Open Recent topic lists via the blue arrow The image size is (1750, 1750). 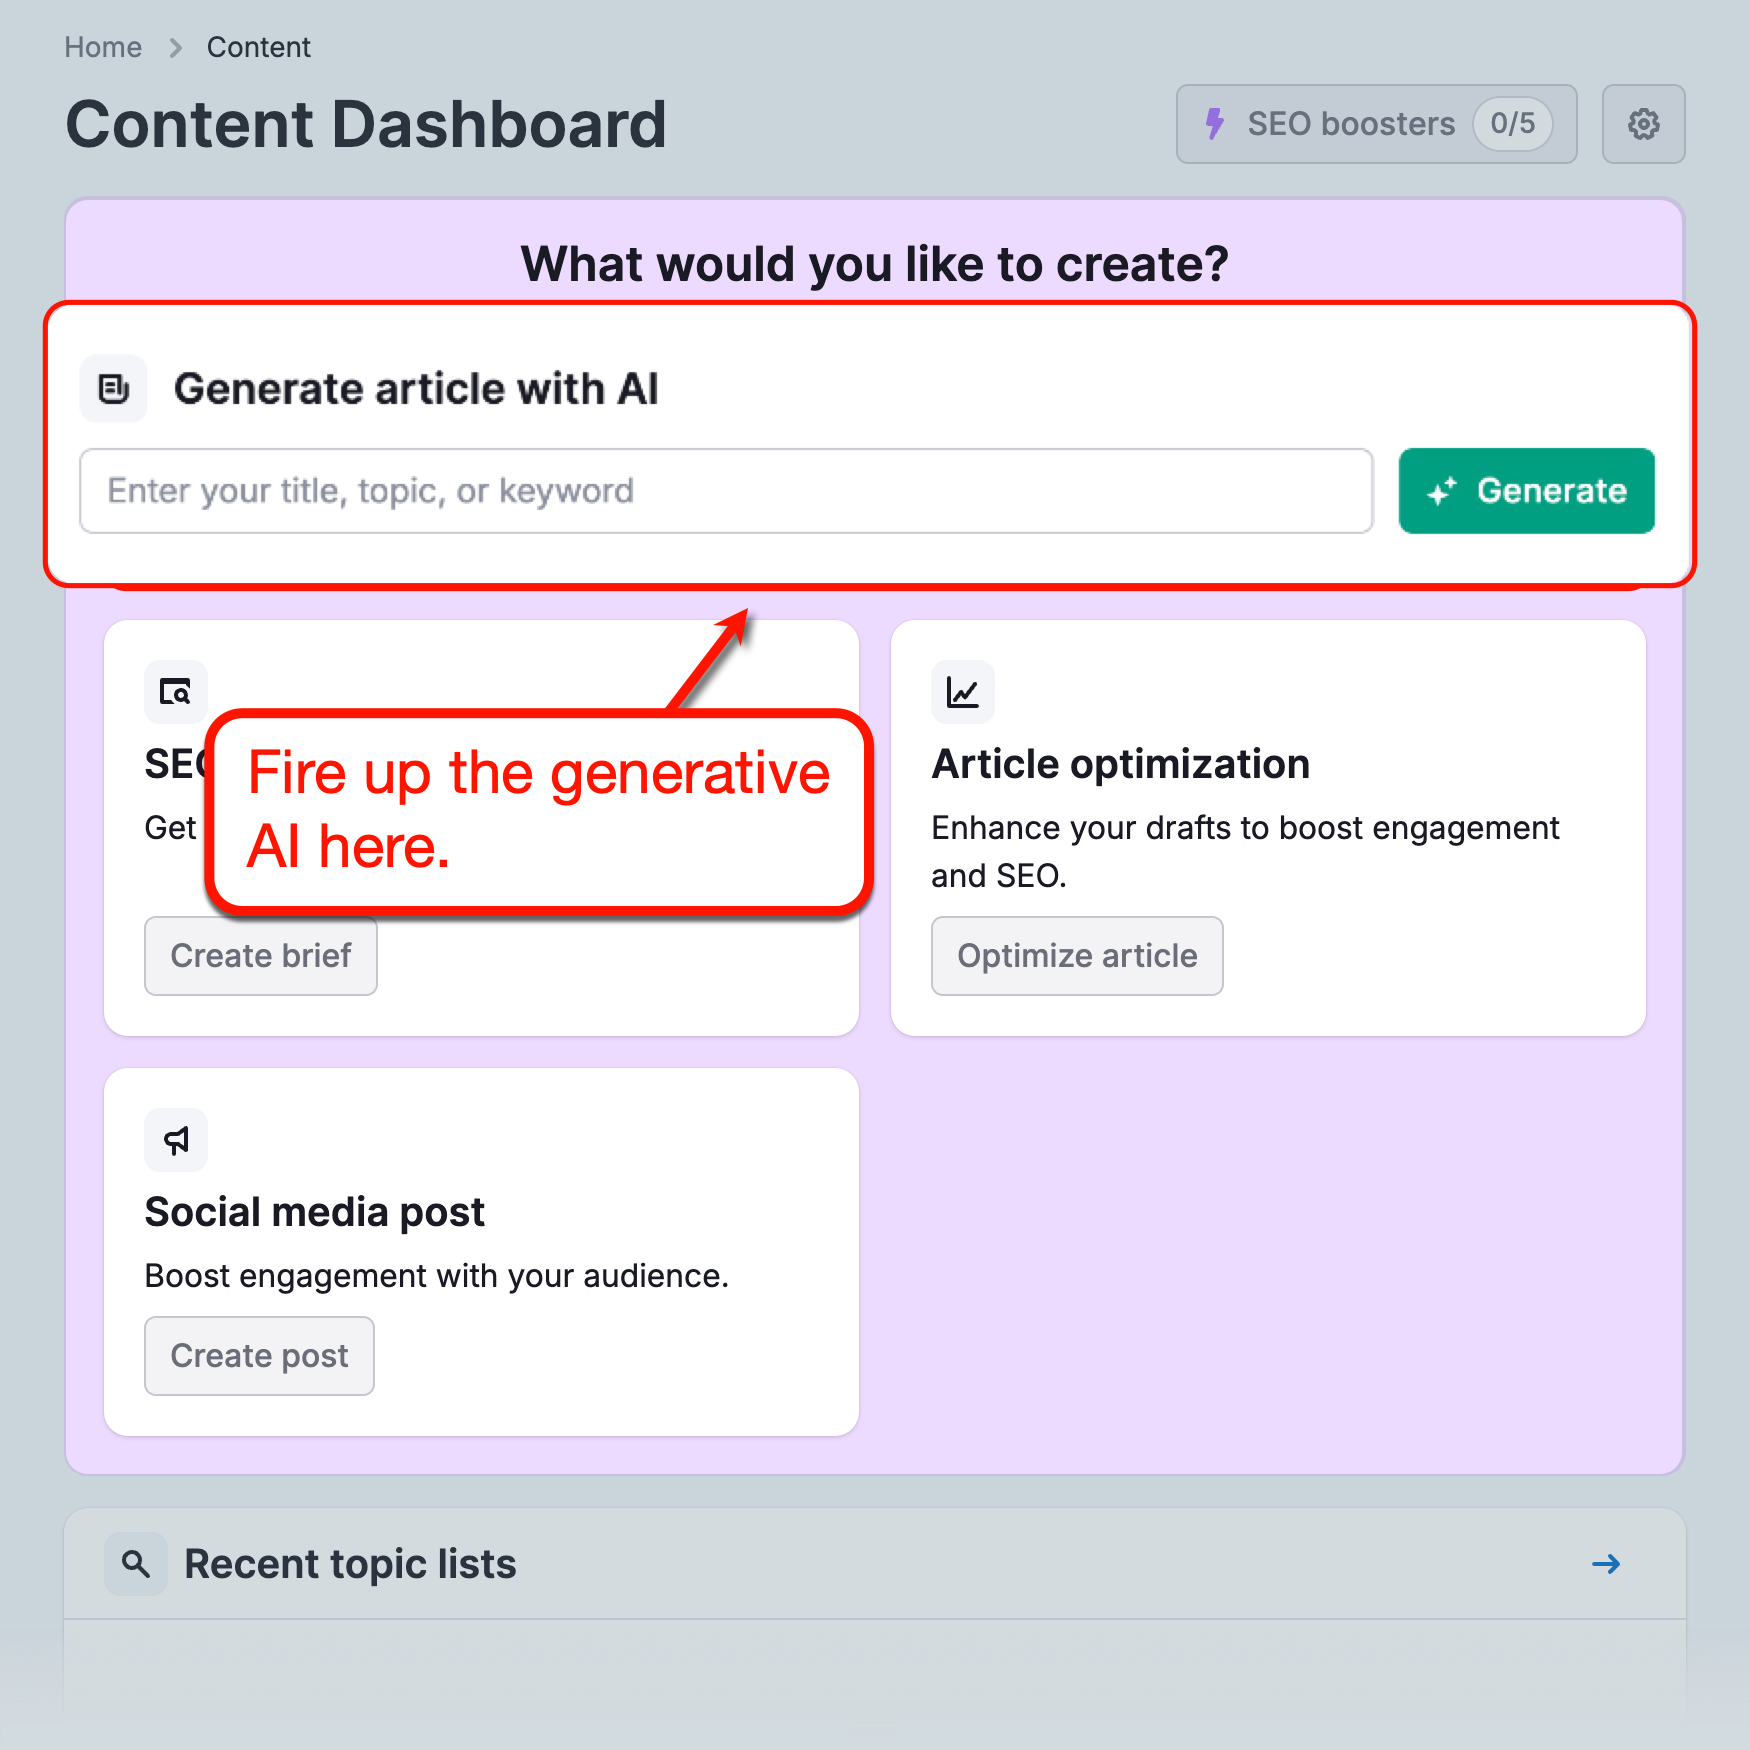click(x=1605, y=1563)
